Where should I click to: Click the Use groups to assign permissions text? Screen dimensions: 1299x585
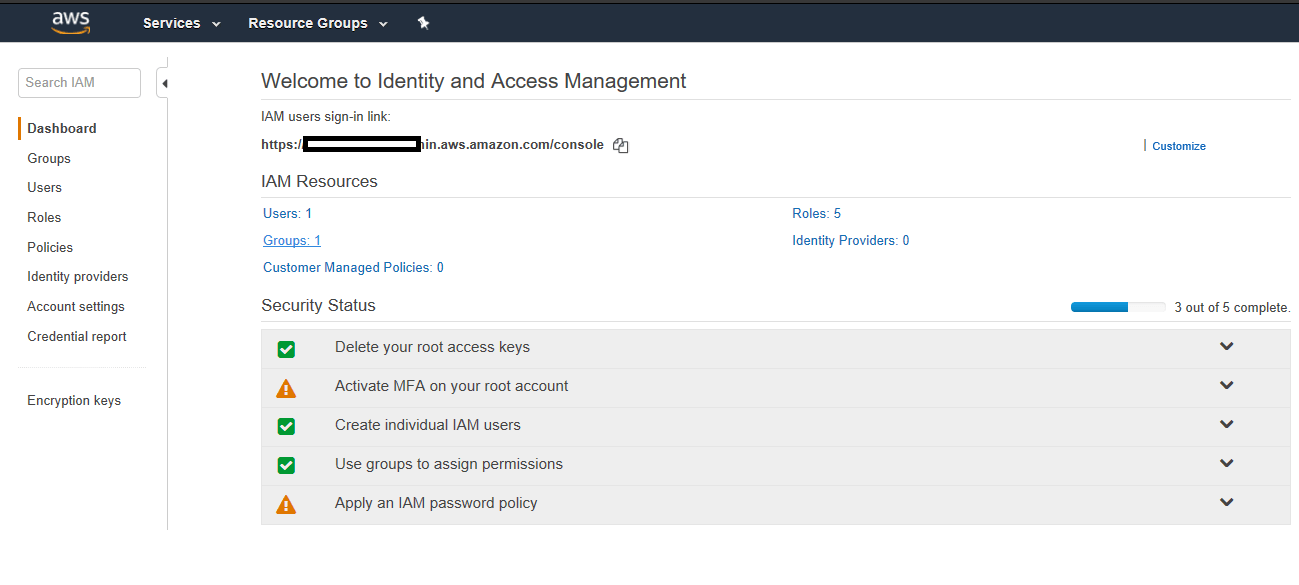449,464
